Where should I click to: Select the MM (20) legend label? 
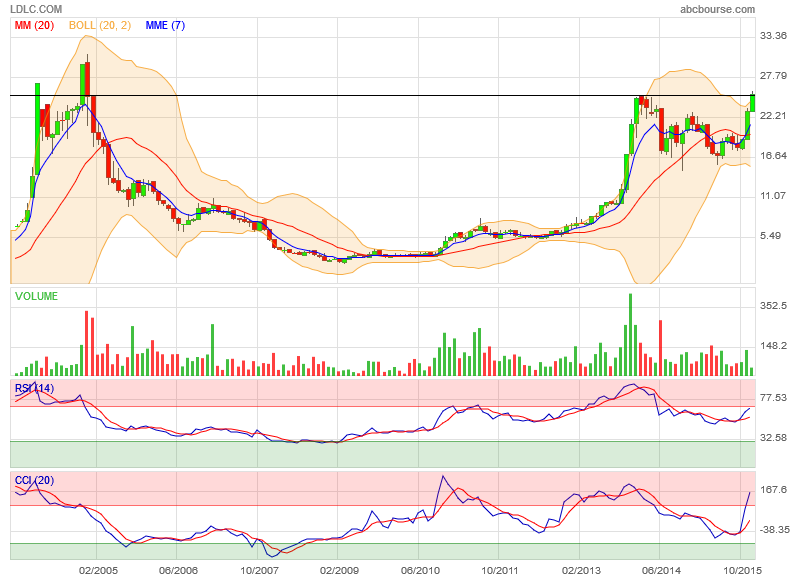point(34,25)
